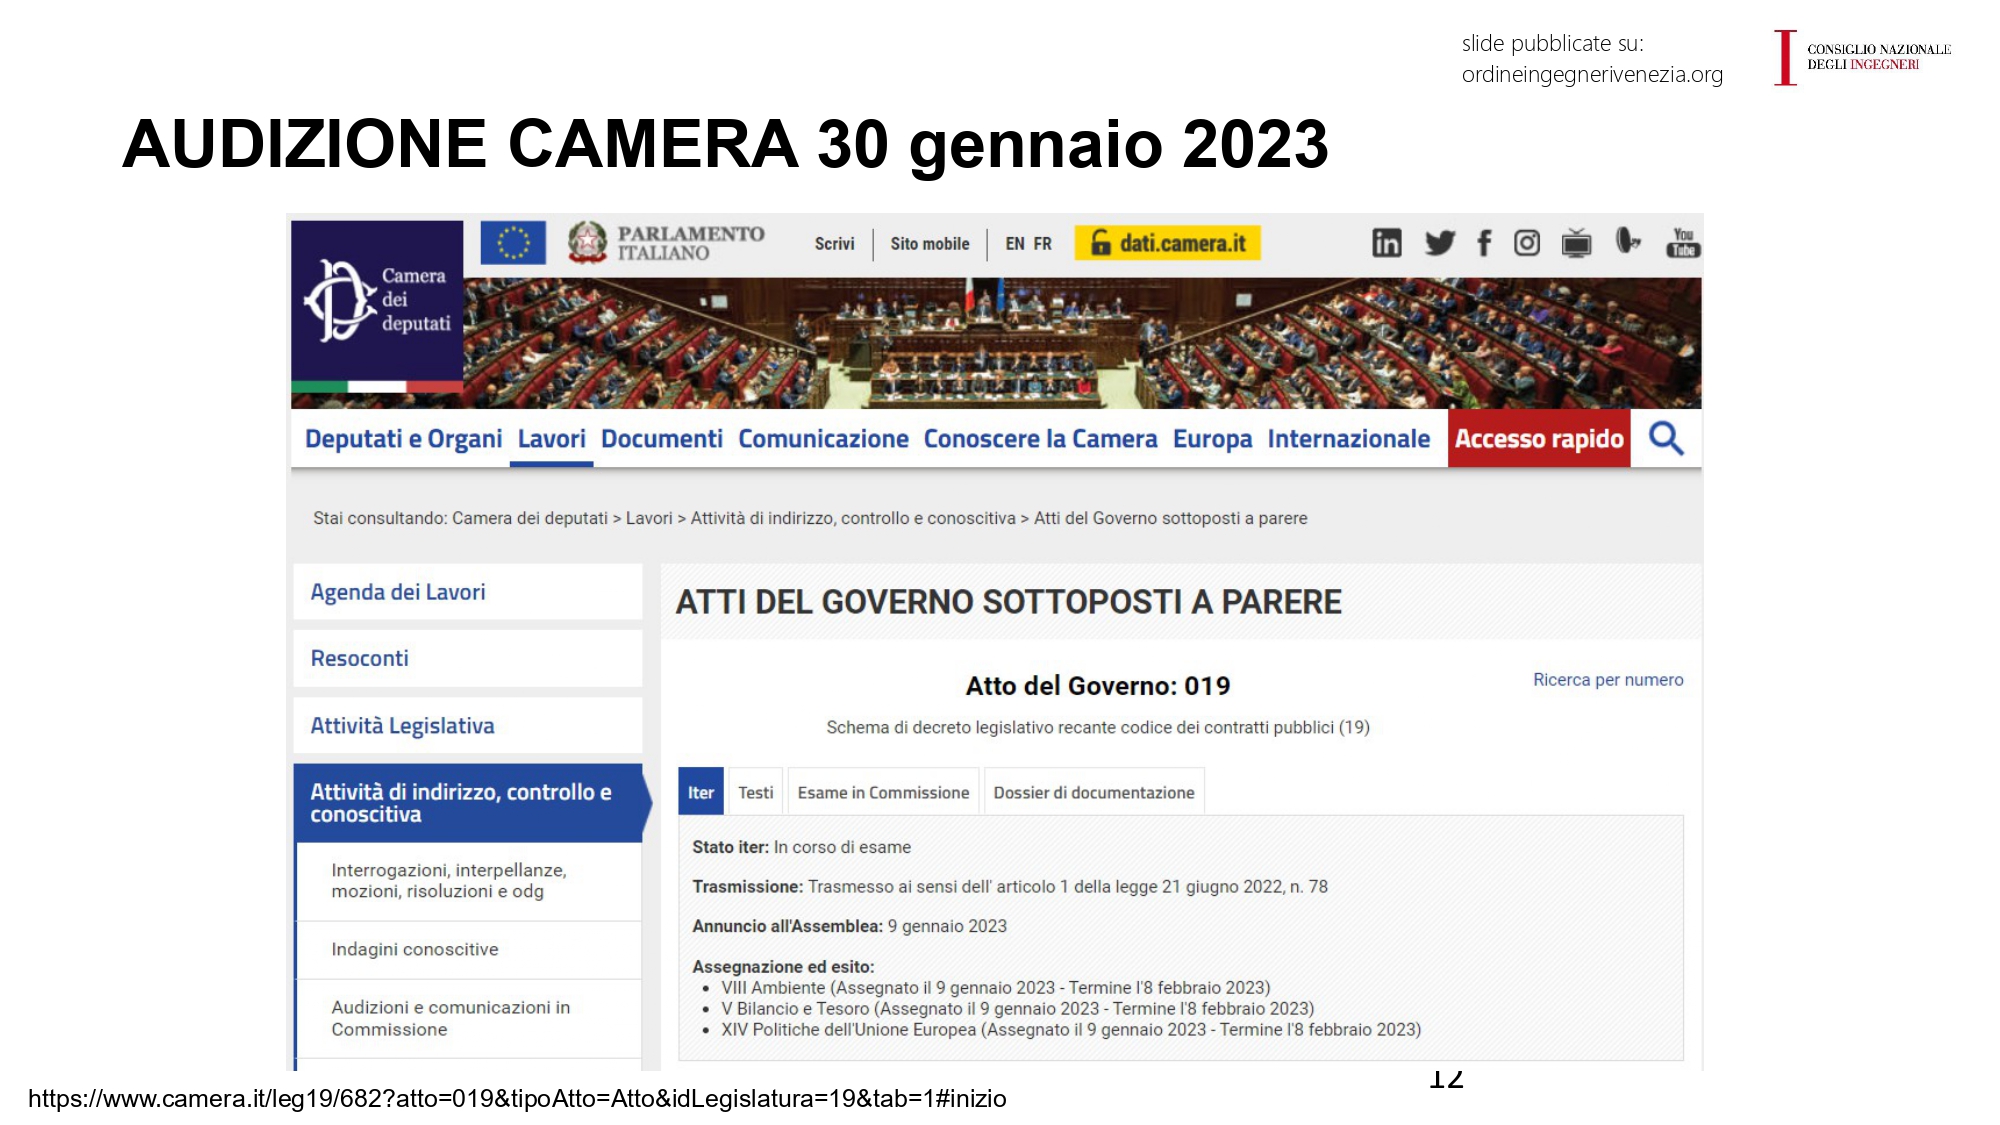Click the Camera dei deputati logo

point(377,300)
